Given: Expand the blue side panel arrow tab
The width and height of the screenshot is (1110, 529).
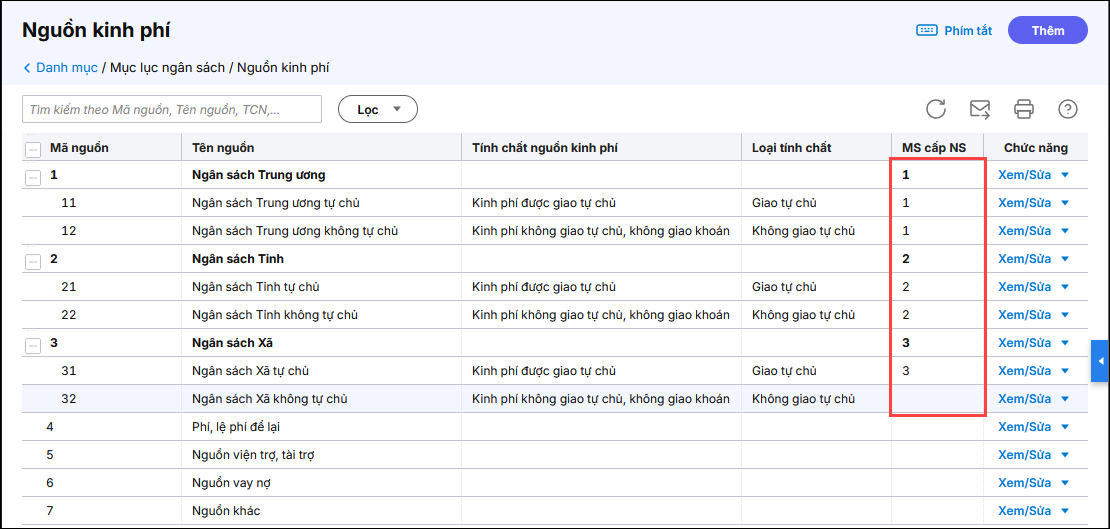Looking at the screenshot, I should click(1100, 360).
